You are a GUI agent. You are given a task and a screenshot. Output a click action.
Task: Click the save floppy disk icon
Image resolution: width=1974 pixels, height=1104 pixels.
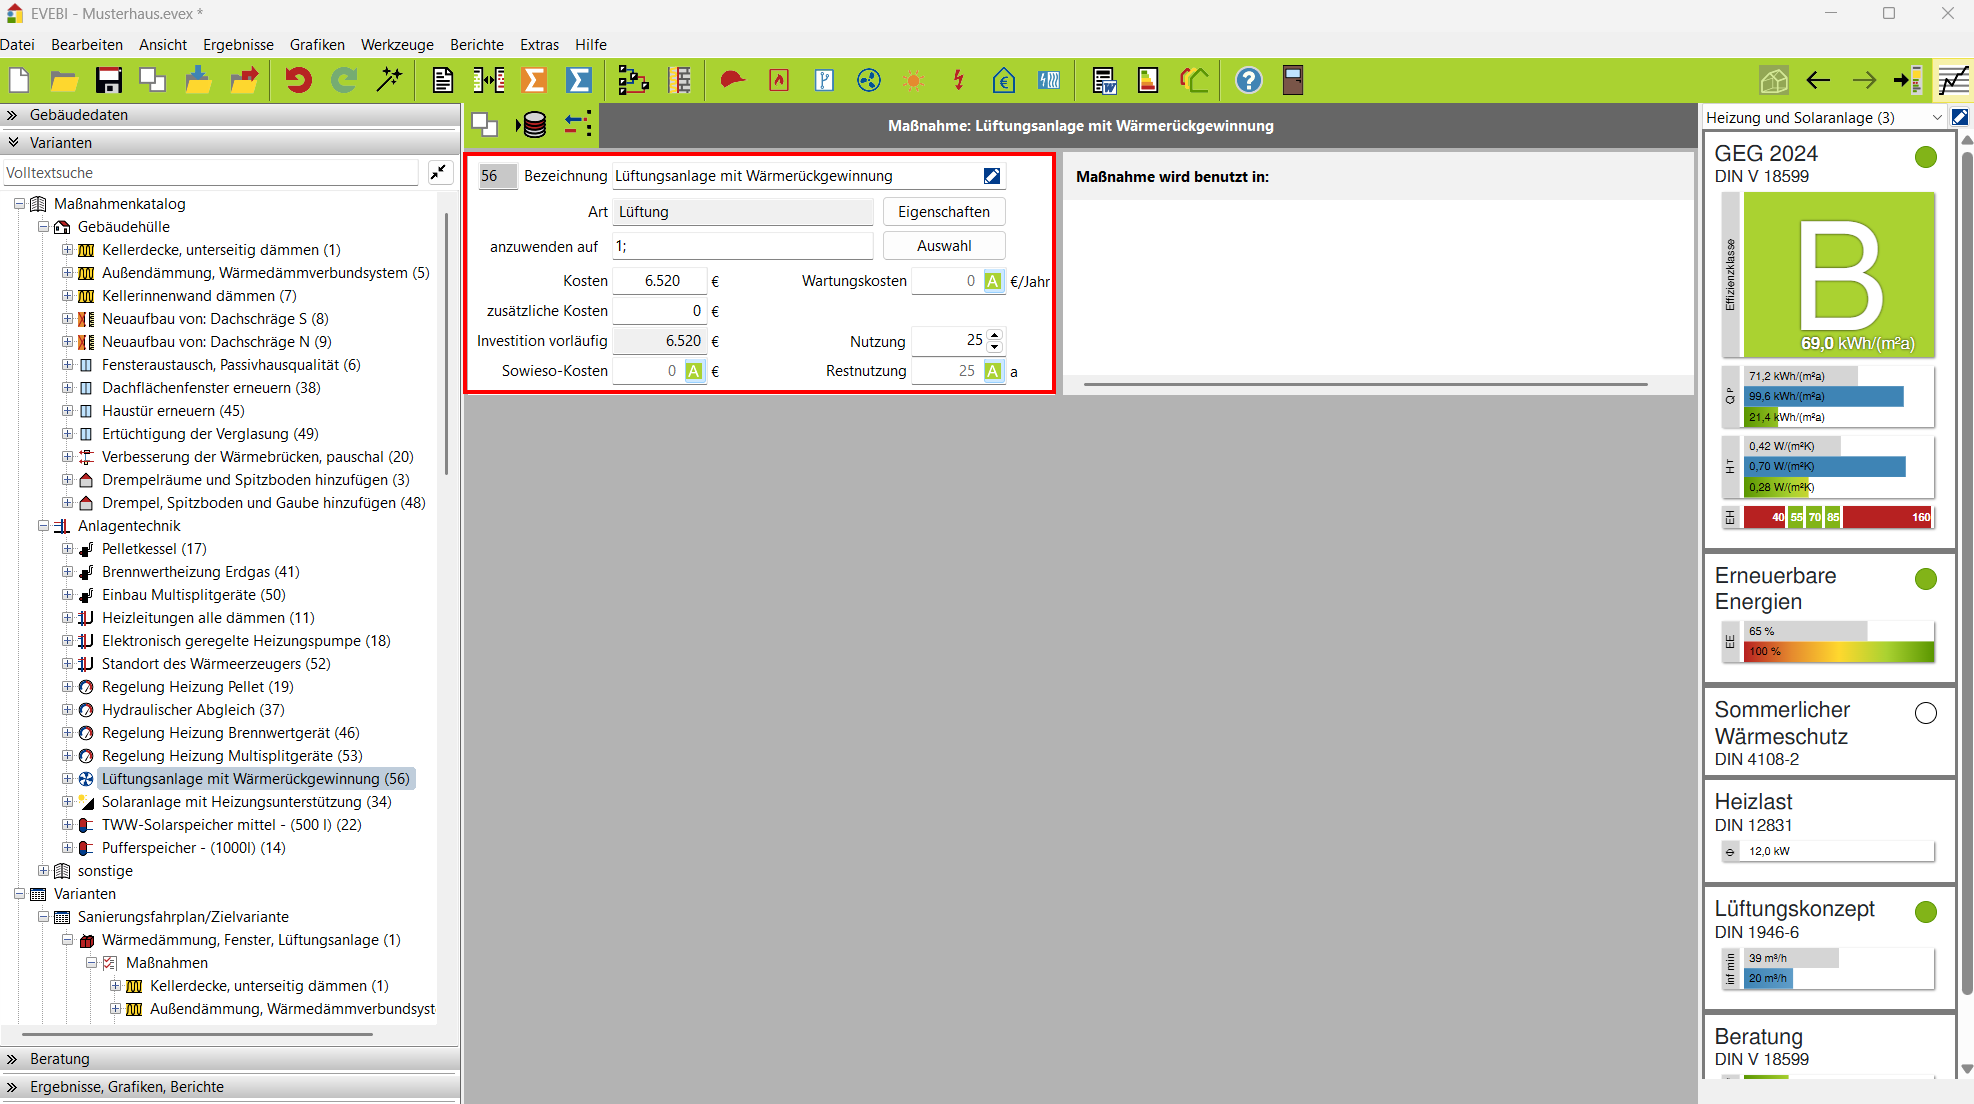pyautogui.click(x=108, y=81)
